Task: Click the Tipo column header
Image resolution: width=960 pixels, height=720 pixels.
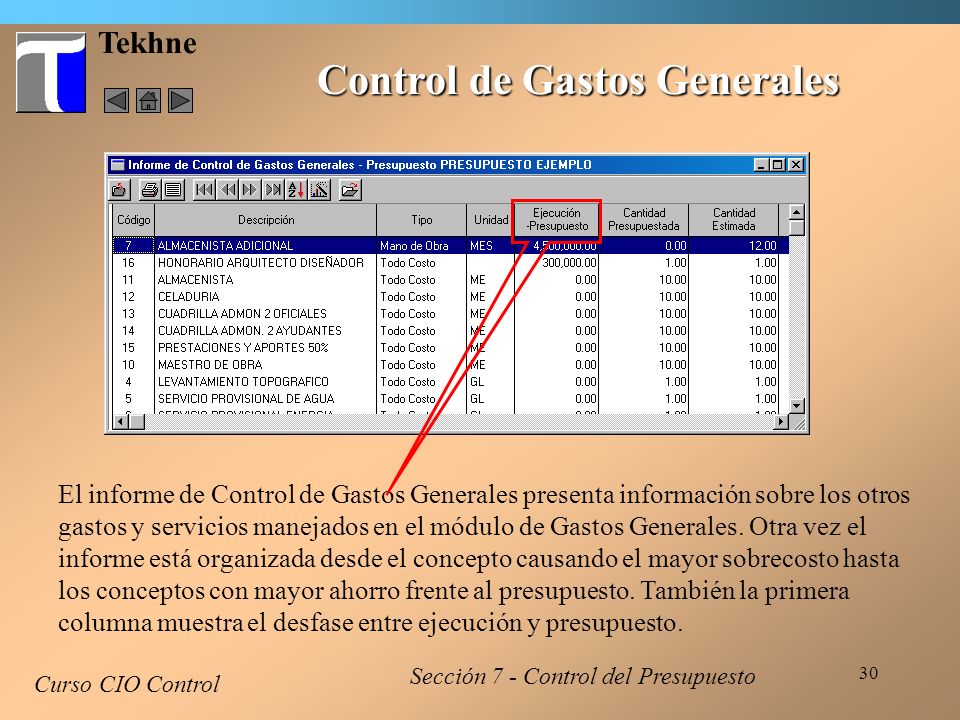Action: tap(422, 220)
